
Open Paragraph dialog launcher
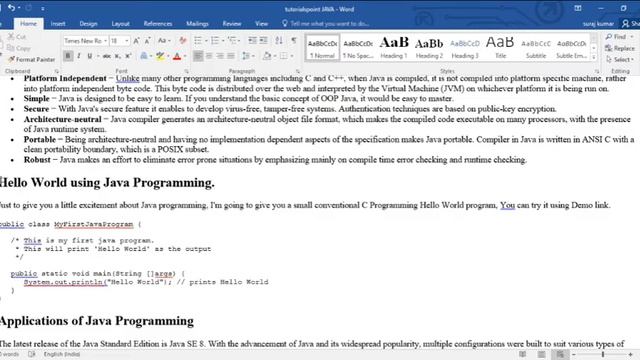click(298, 71)
